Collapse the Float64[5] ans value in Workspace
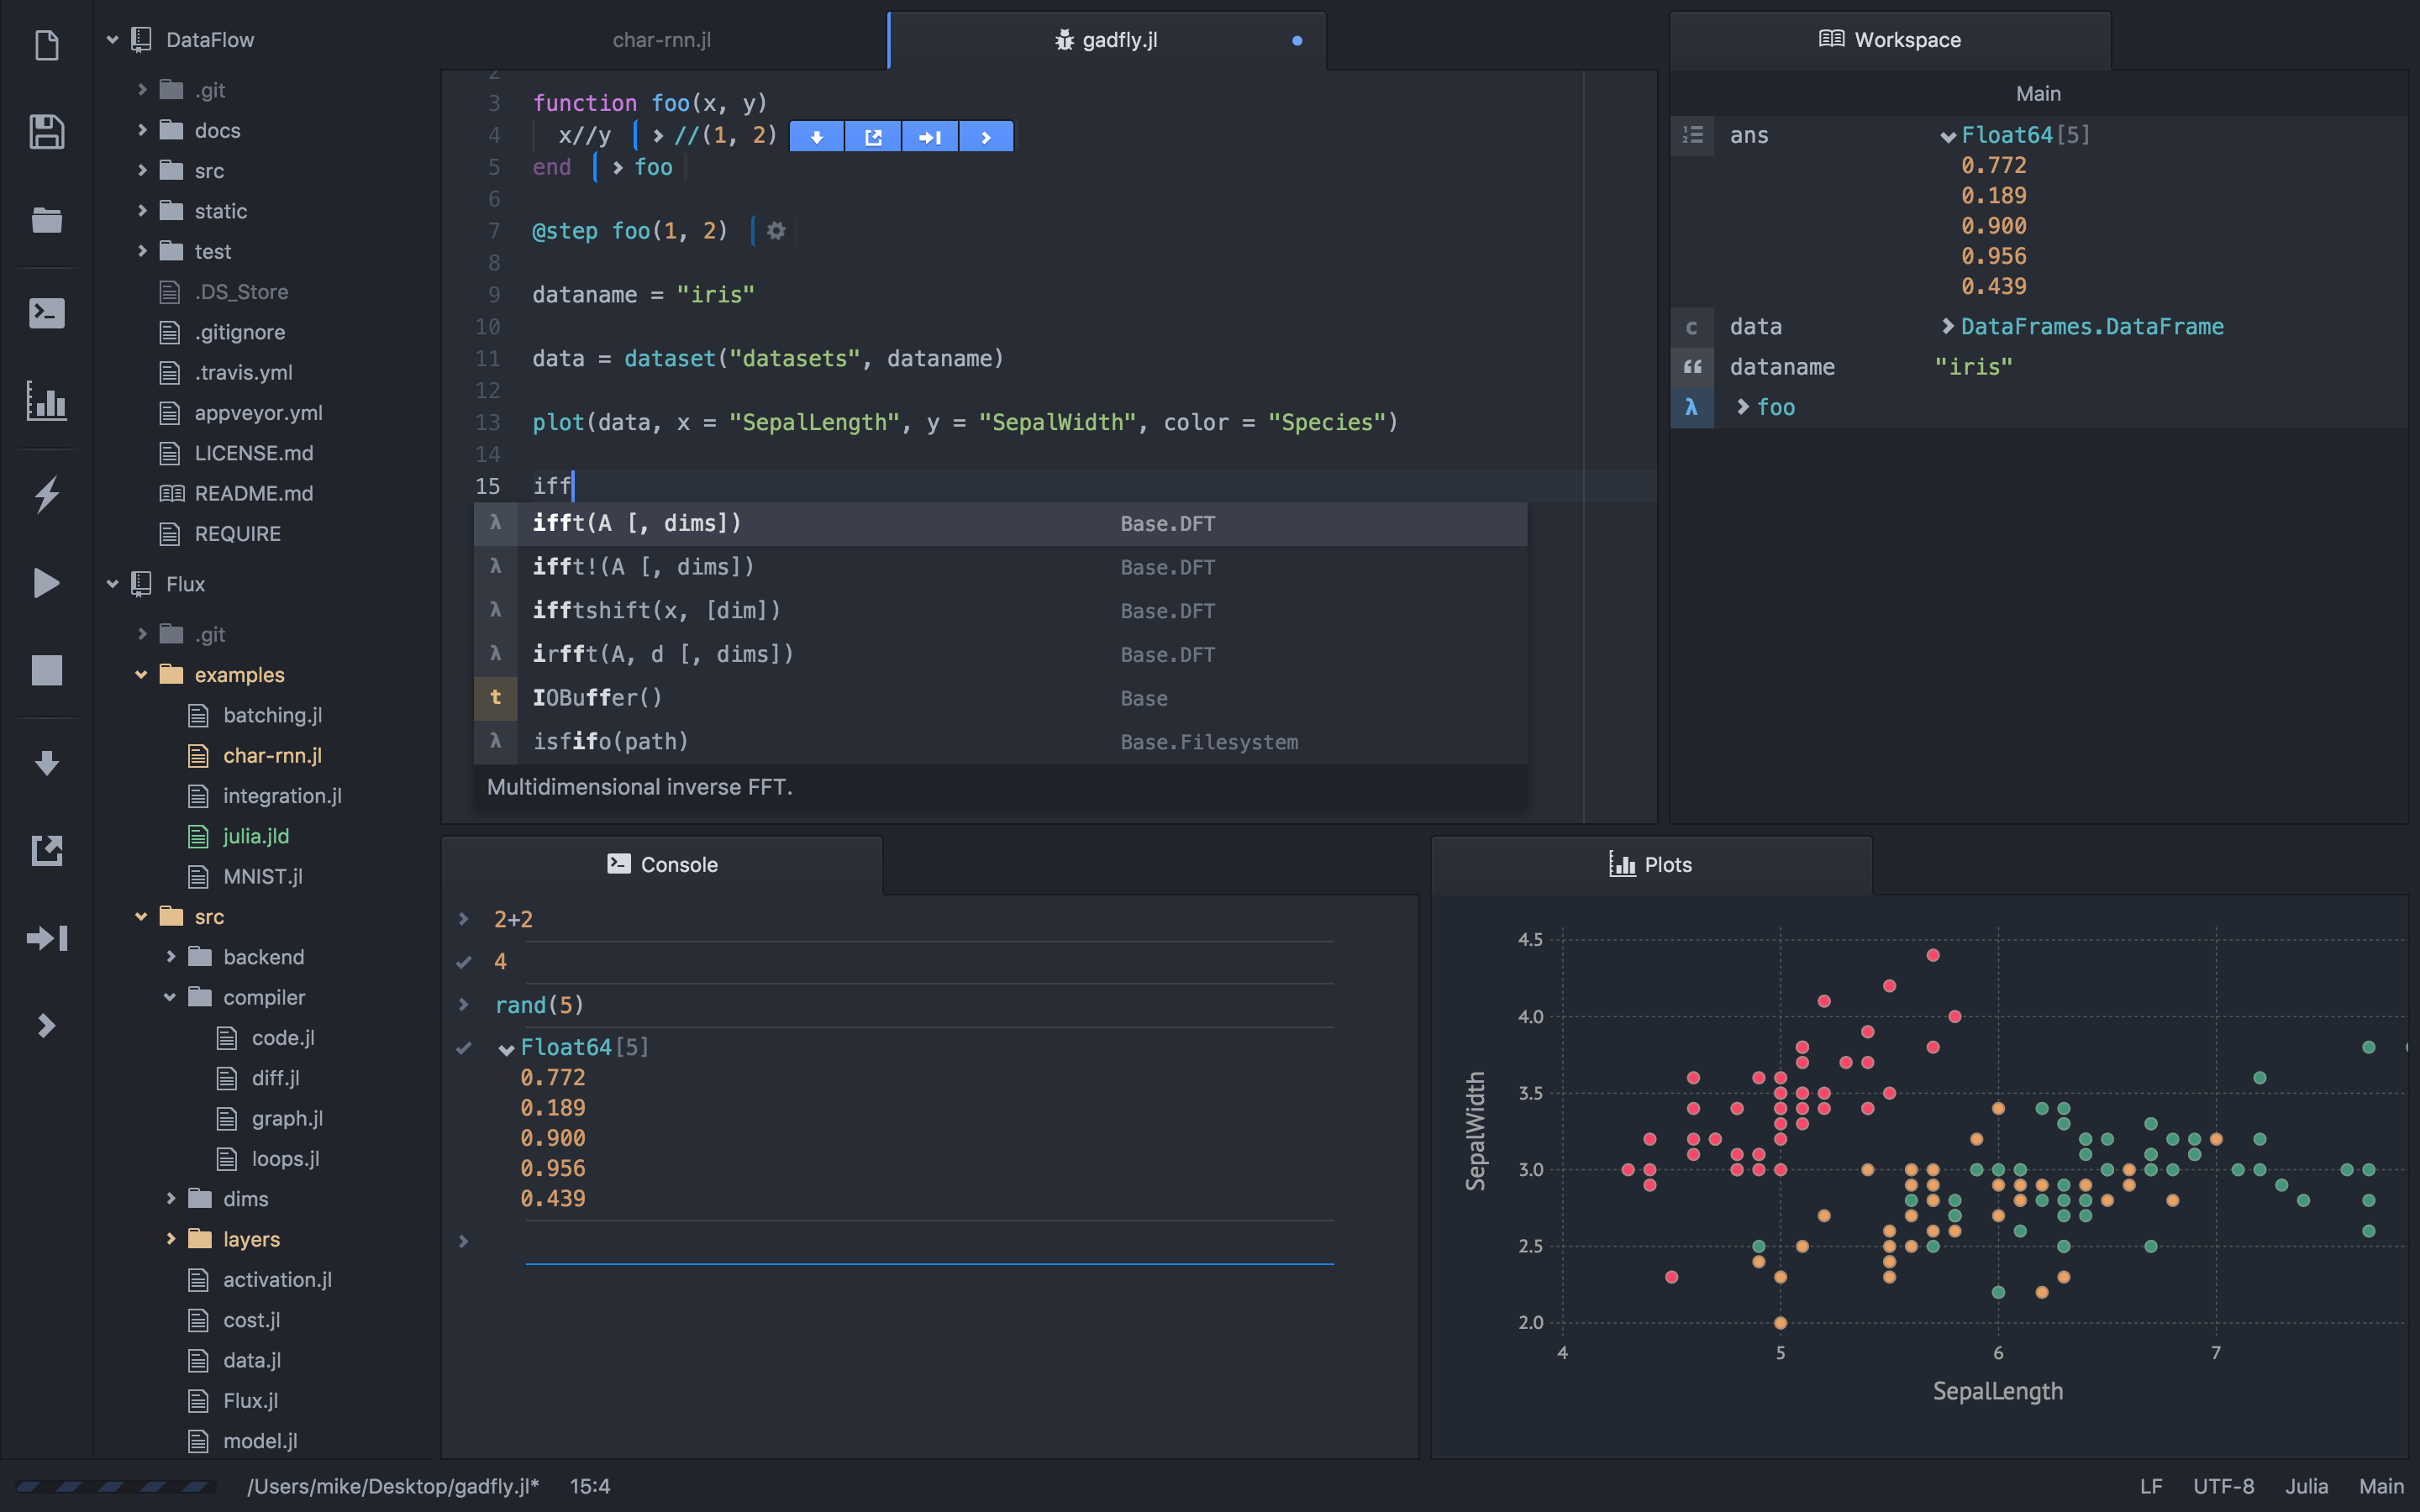The height and width of the screenshot is (1512, 2420). [1948, 137]
